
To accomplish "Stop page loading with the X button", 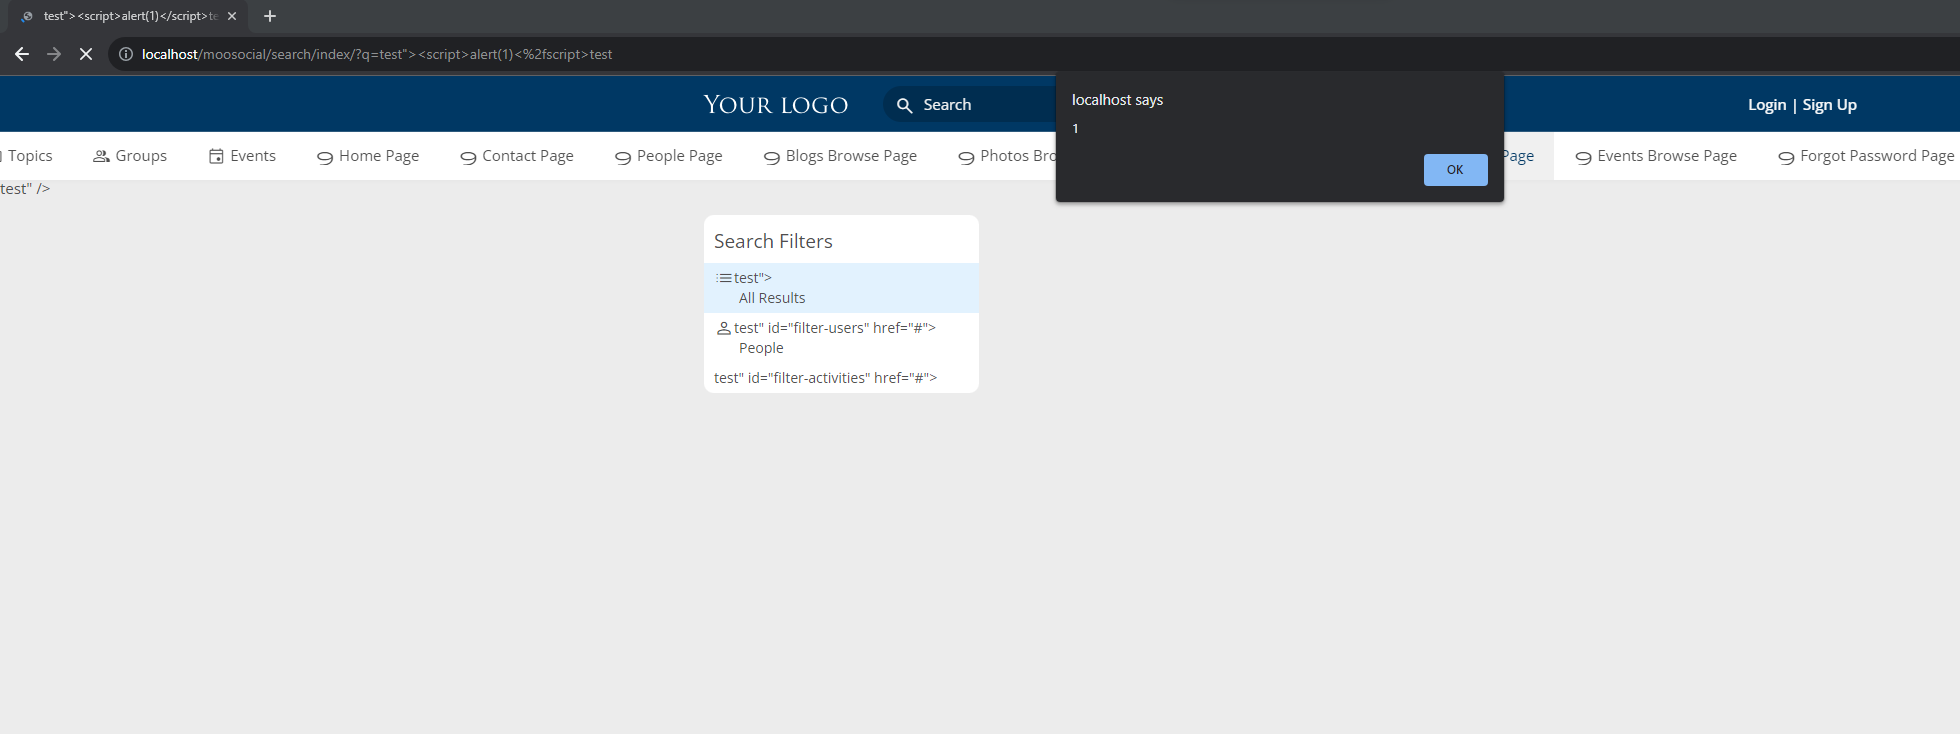I will [x=86, y=54].
